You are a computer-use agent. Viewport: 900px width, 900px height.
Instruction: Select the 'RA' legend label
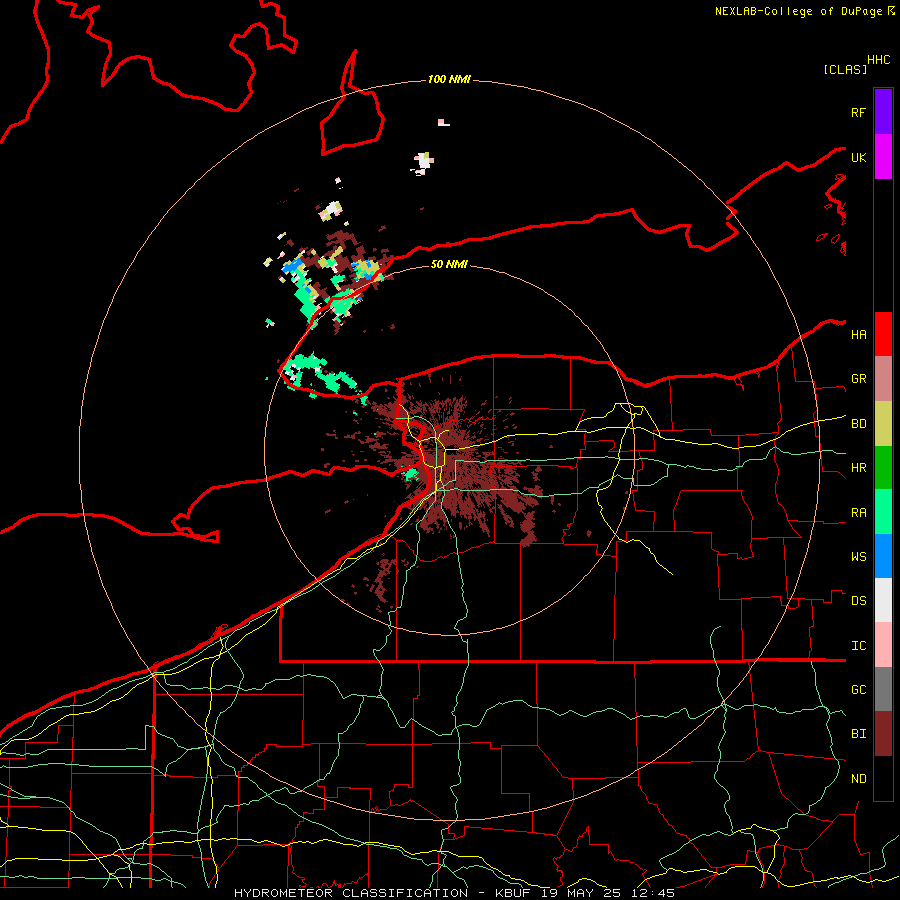[858, 513]
